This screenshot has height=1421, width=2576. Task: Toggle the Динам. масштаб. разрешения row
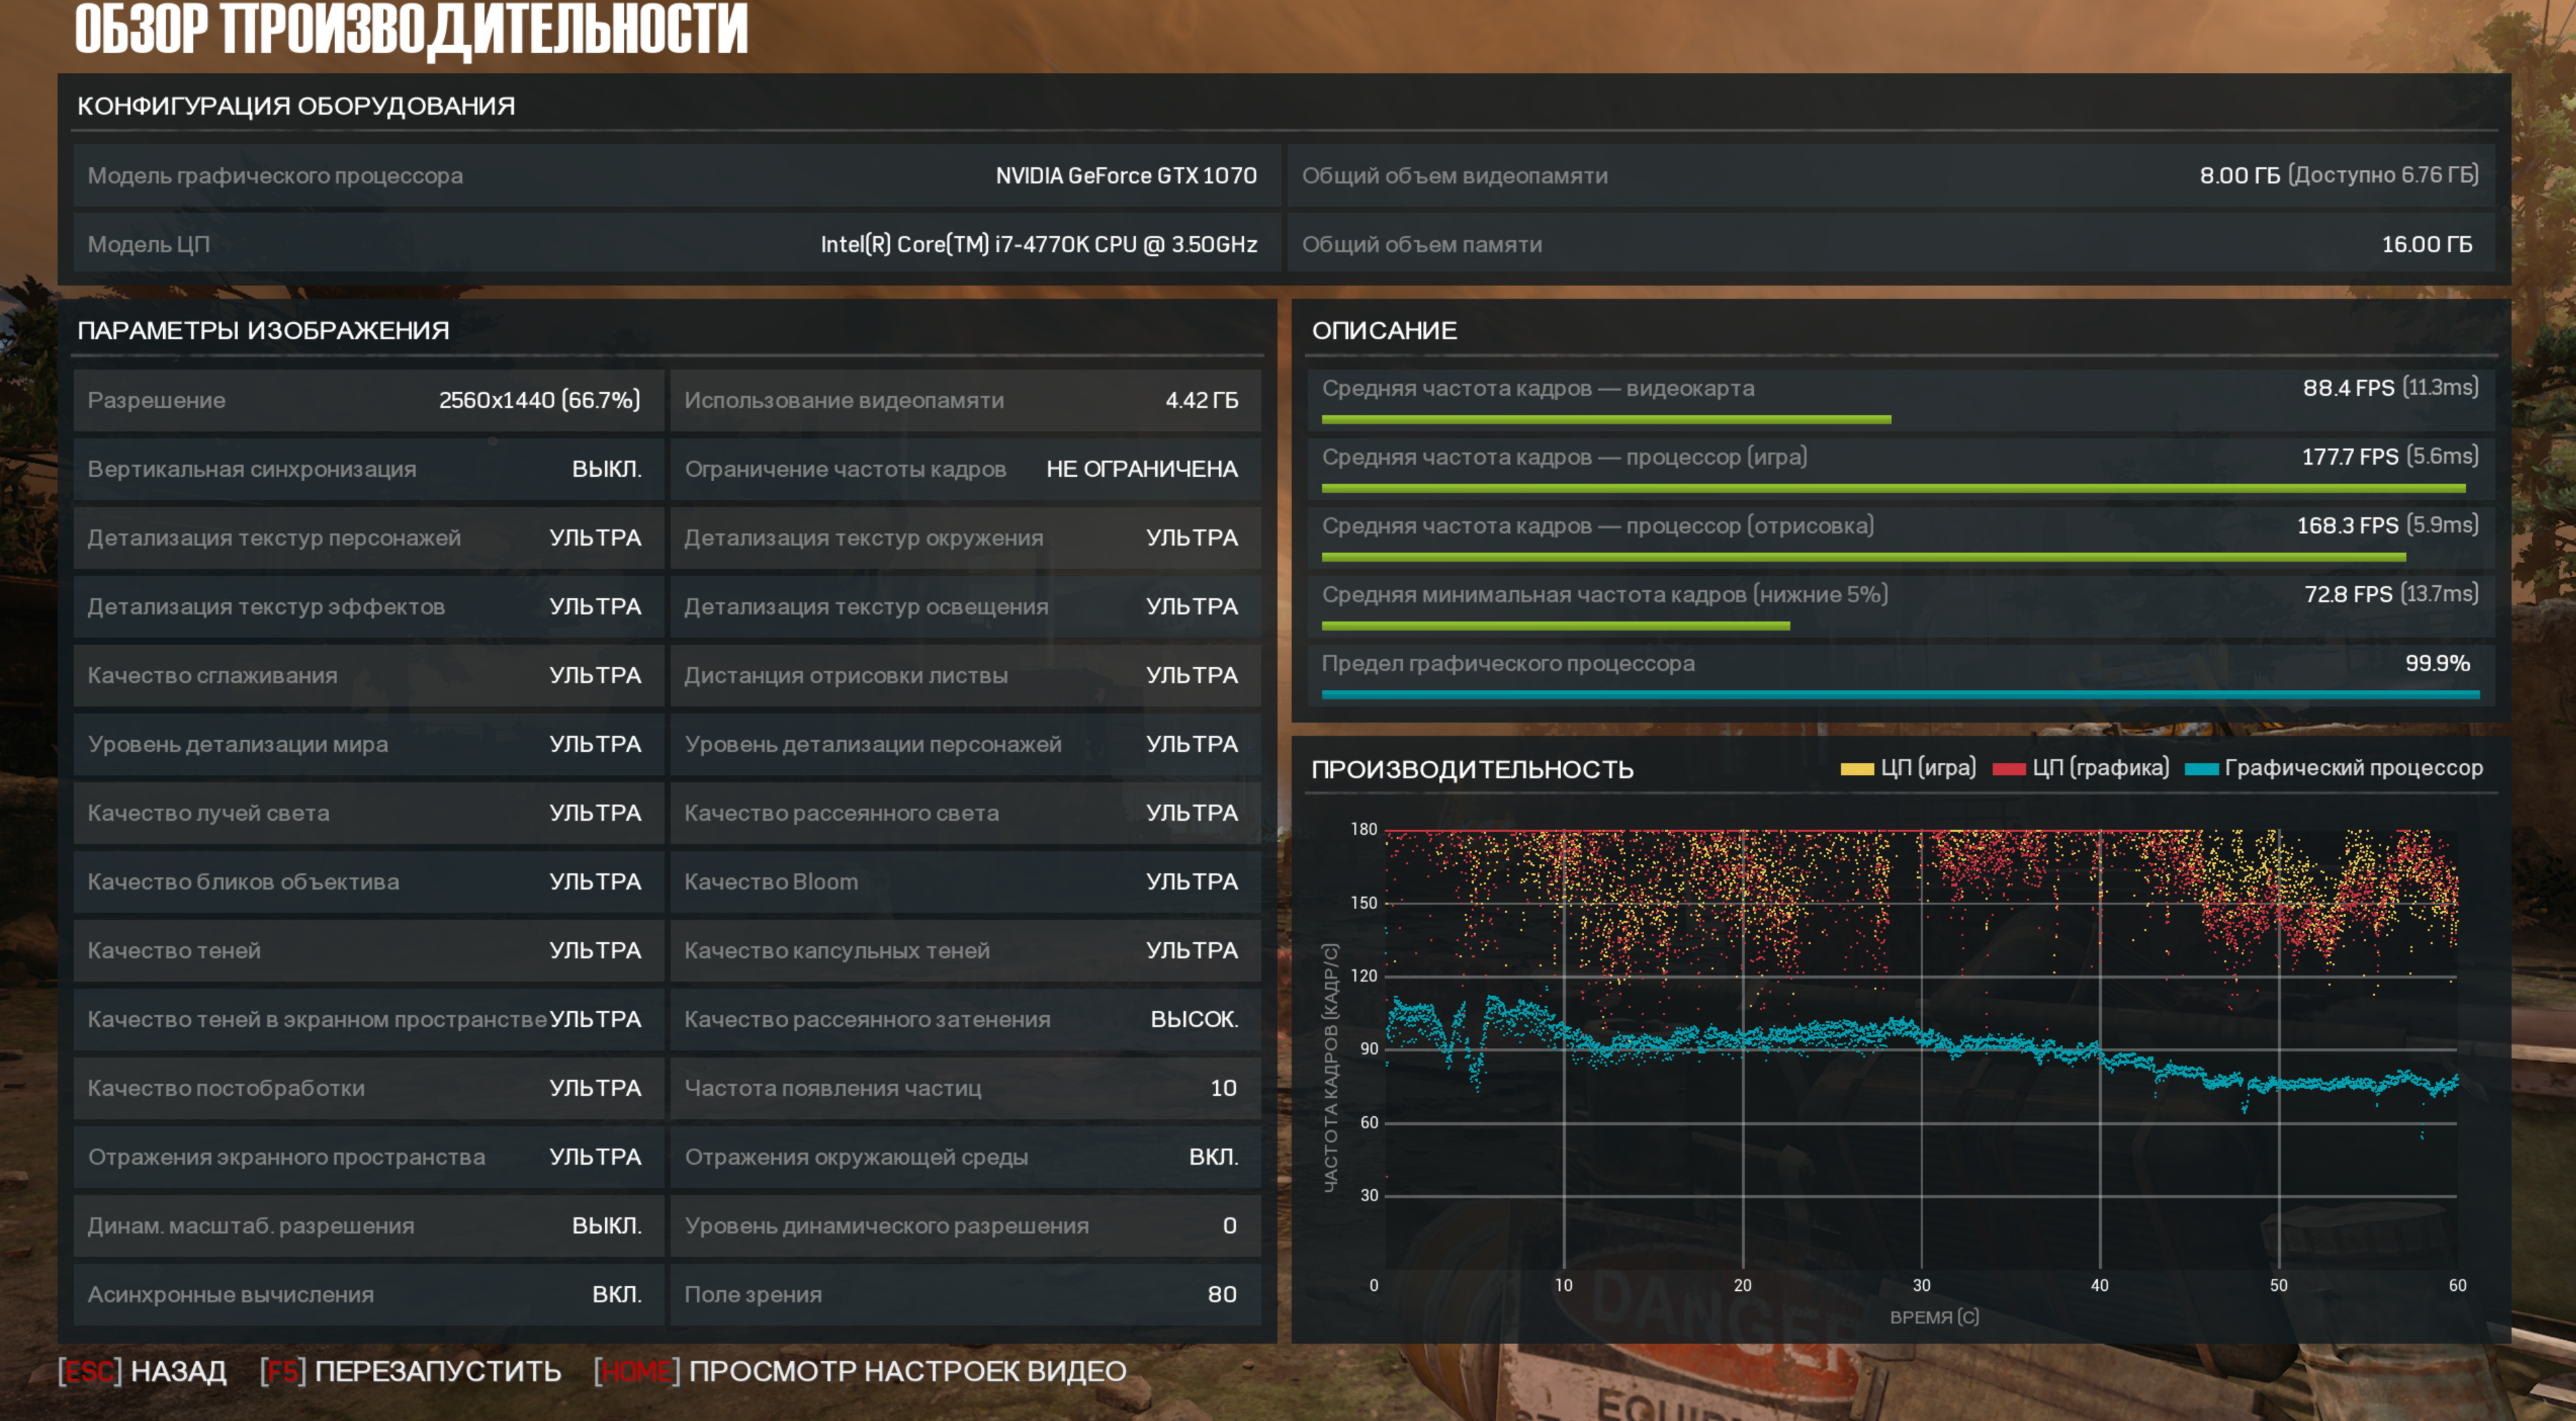[367, 1225]
